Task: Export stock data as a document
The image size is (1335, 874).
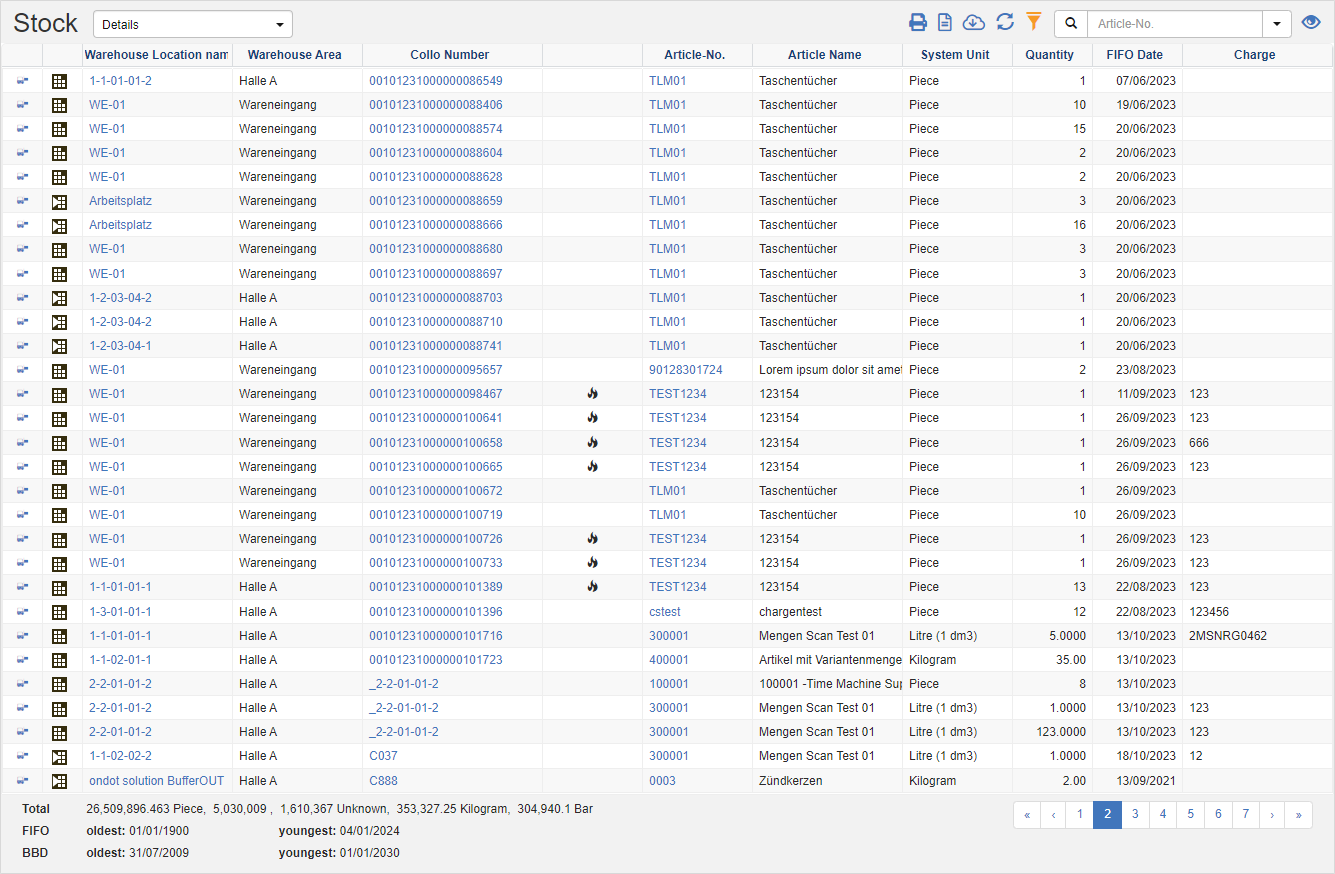Action: coord(946,21)
